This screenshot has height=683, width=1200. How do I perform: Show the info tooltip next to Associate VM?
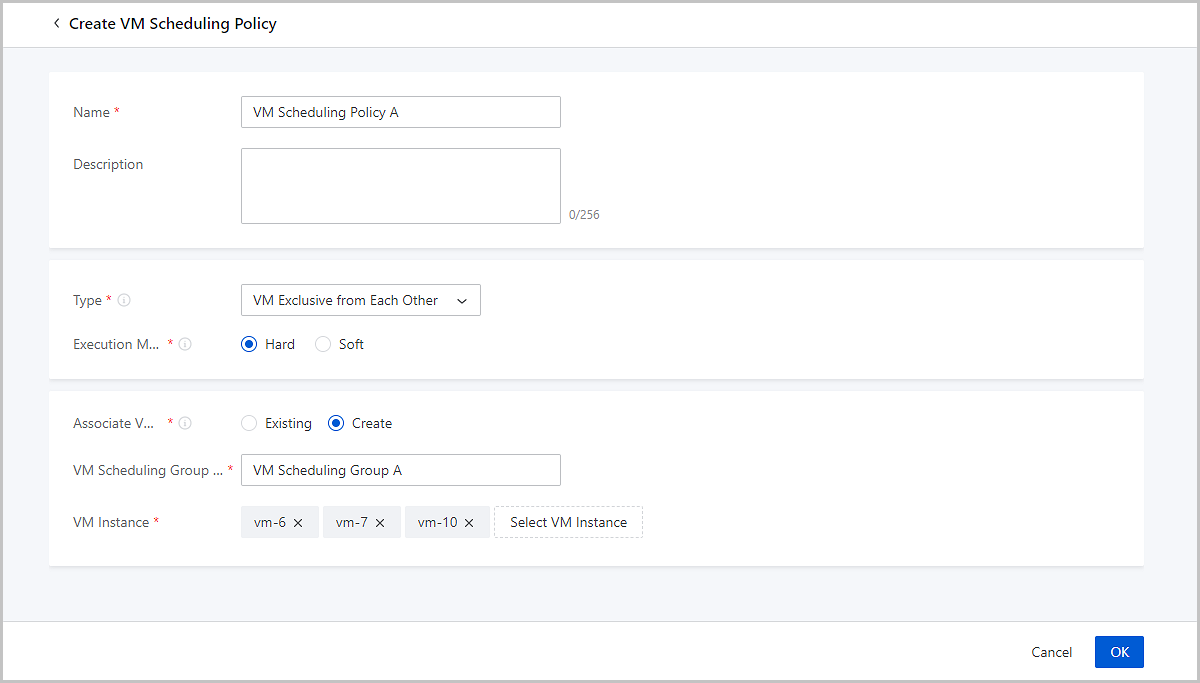pos(185,423)
